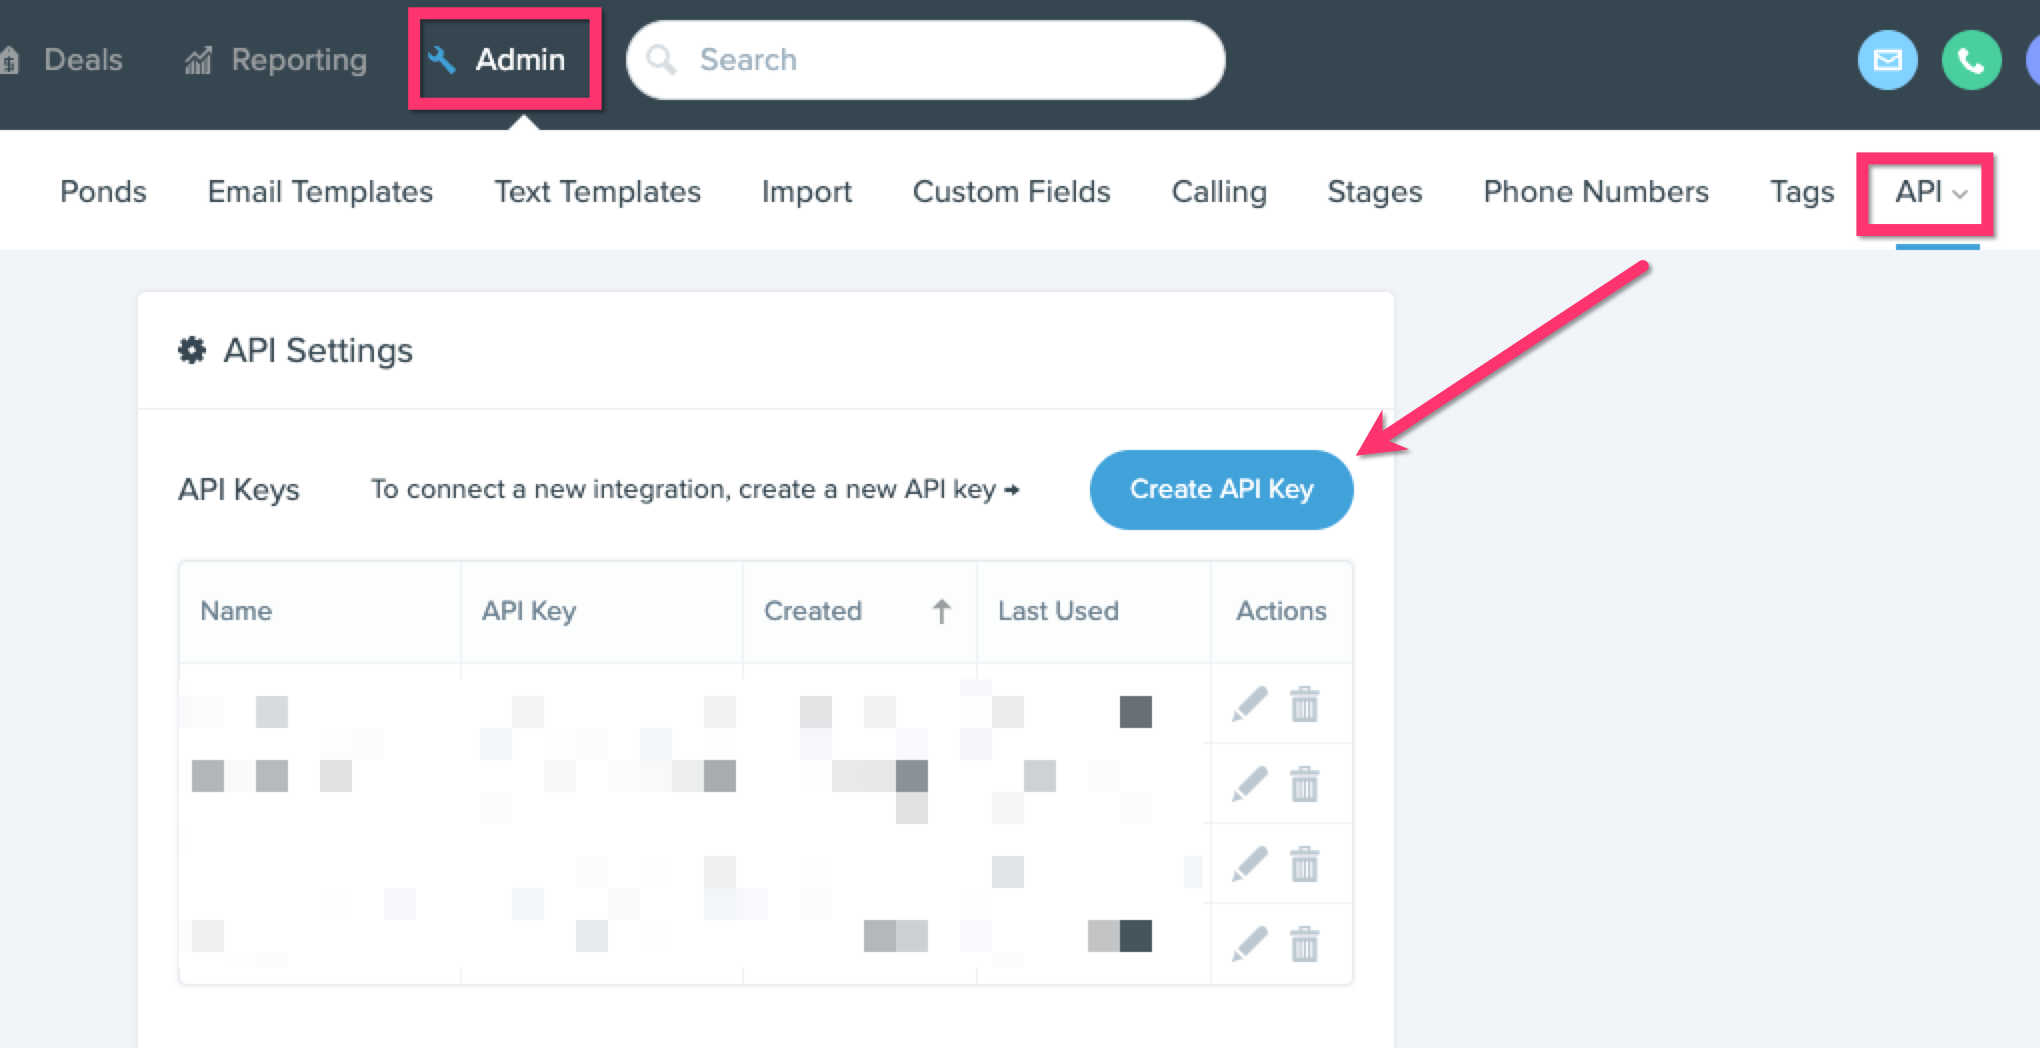Click trash icon in fourth key row
Image resolution: width=2040 pixels, height=1048 pixels.
(x=1304, y=943)
